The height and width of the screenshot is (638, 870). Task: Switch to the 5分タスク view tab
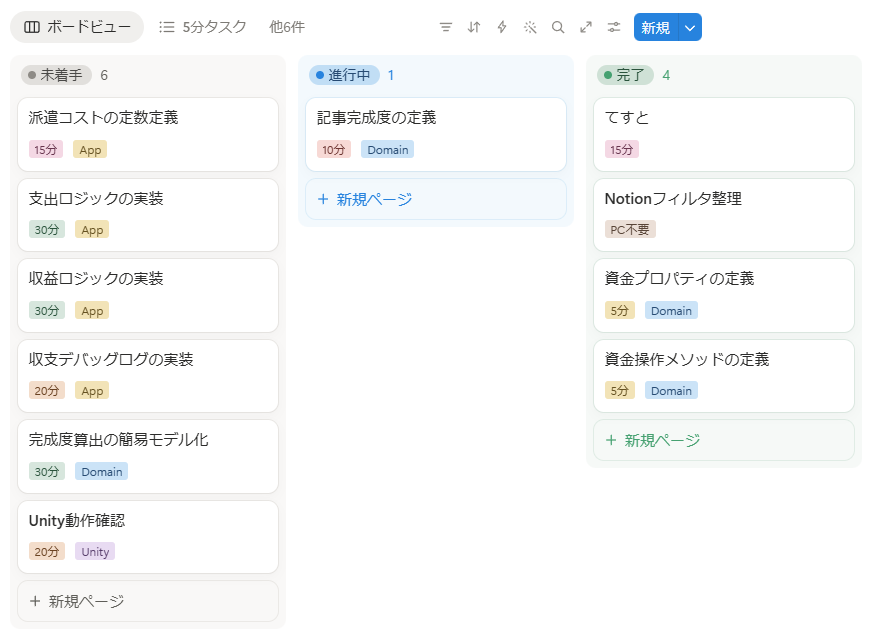click(x=203, y=27)
